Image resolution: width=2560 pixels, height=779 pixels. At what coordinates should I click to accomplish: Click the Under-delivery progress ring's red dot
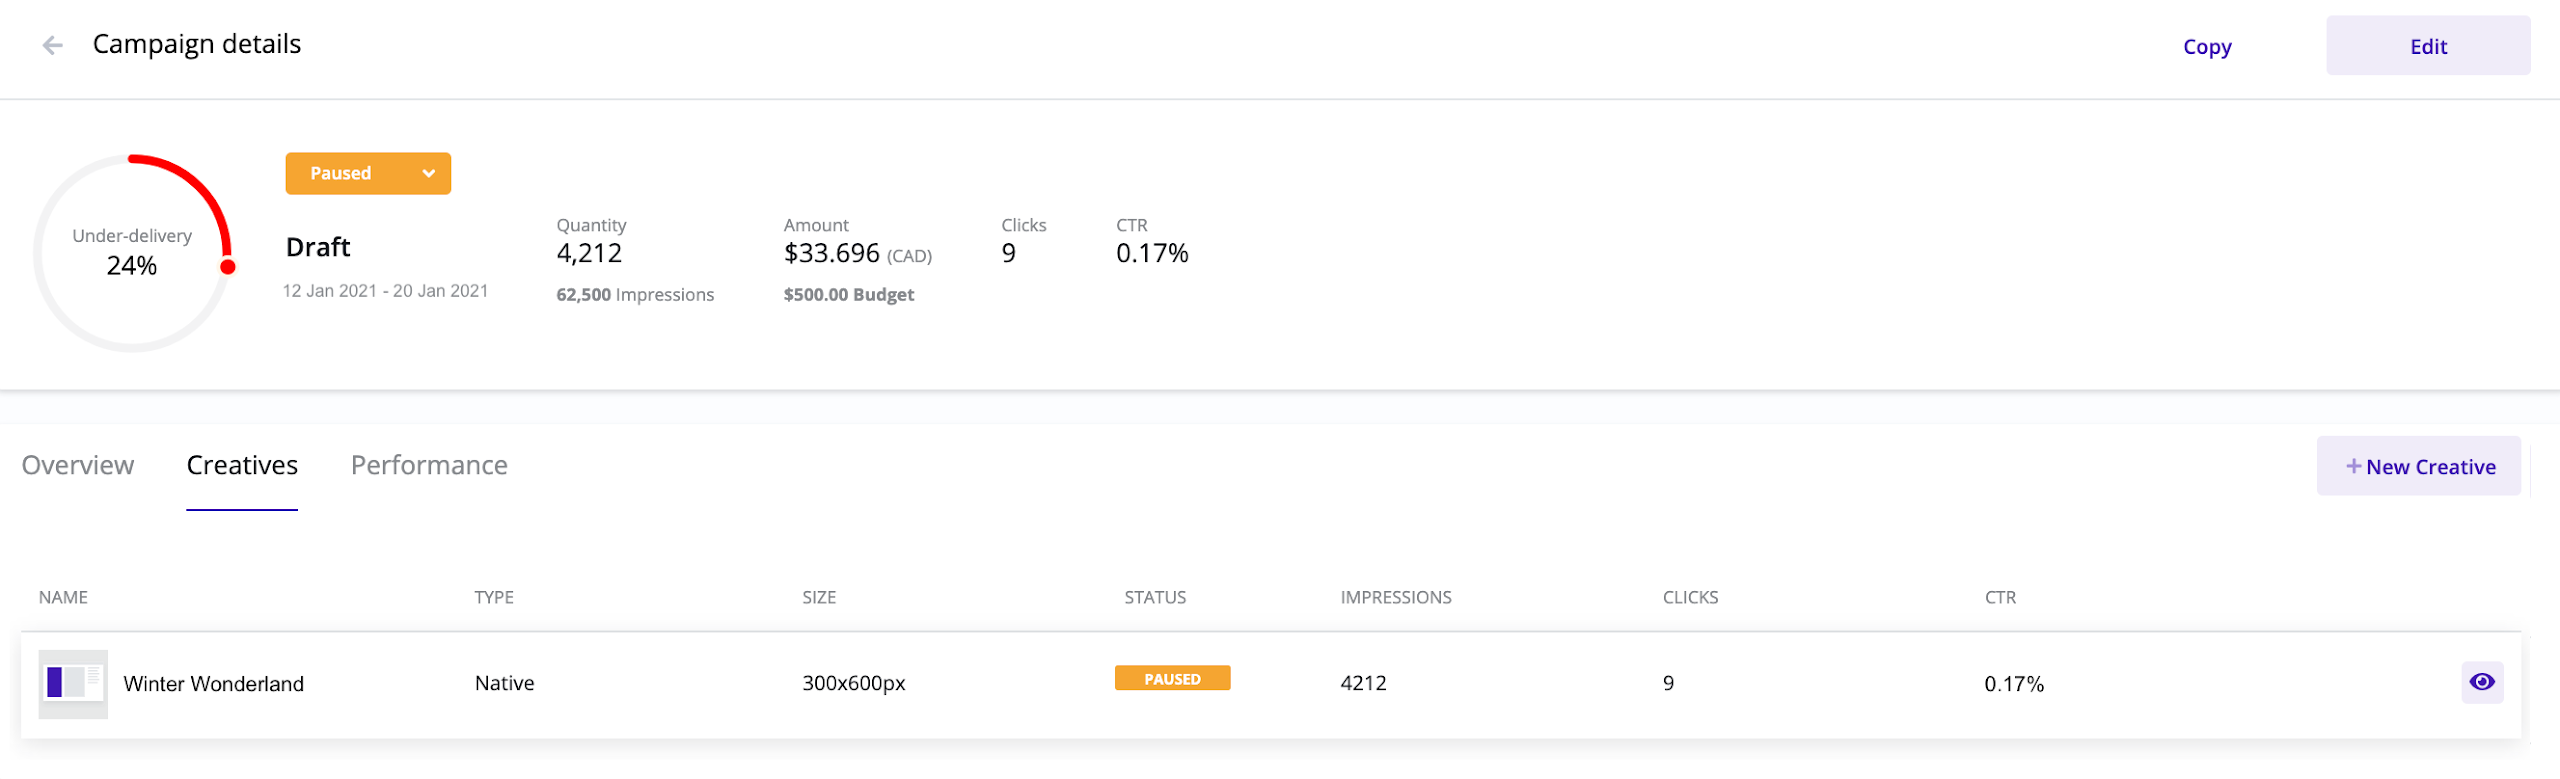click(228, 267)
